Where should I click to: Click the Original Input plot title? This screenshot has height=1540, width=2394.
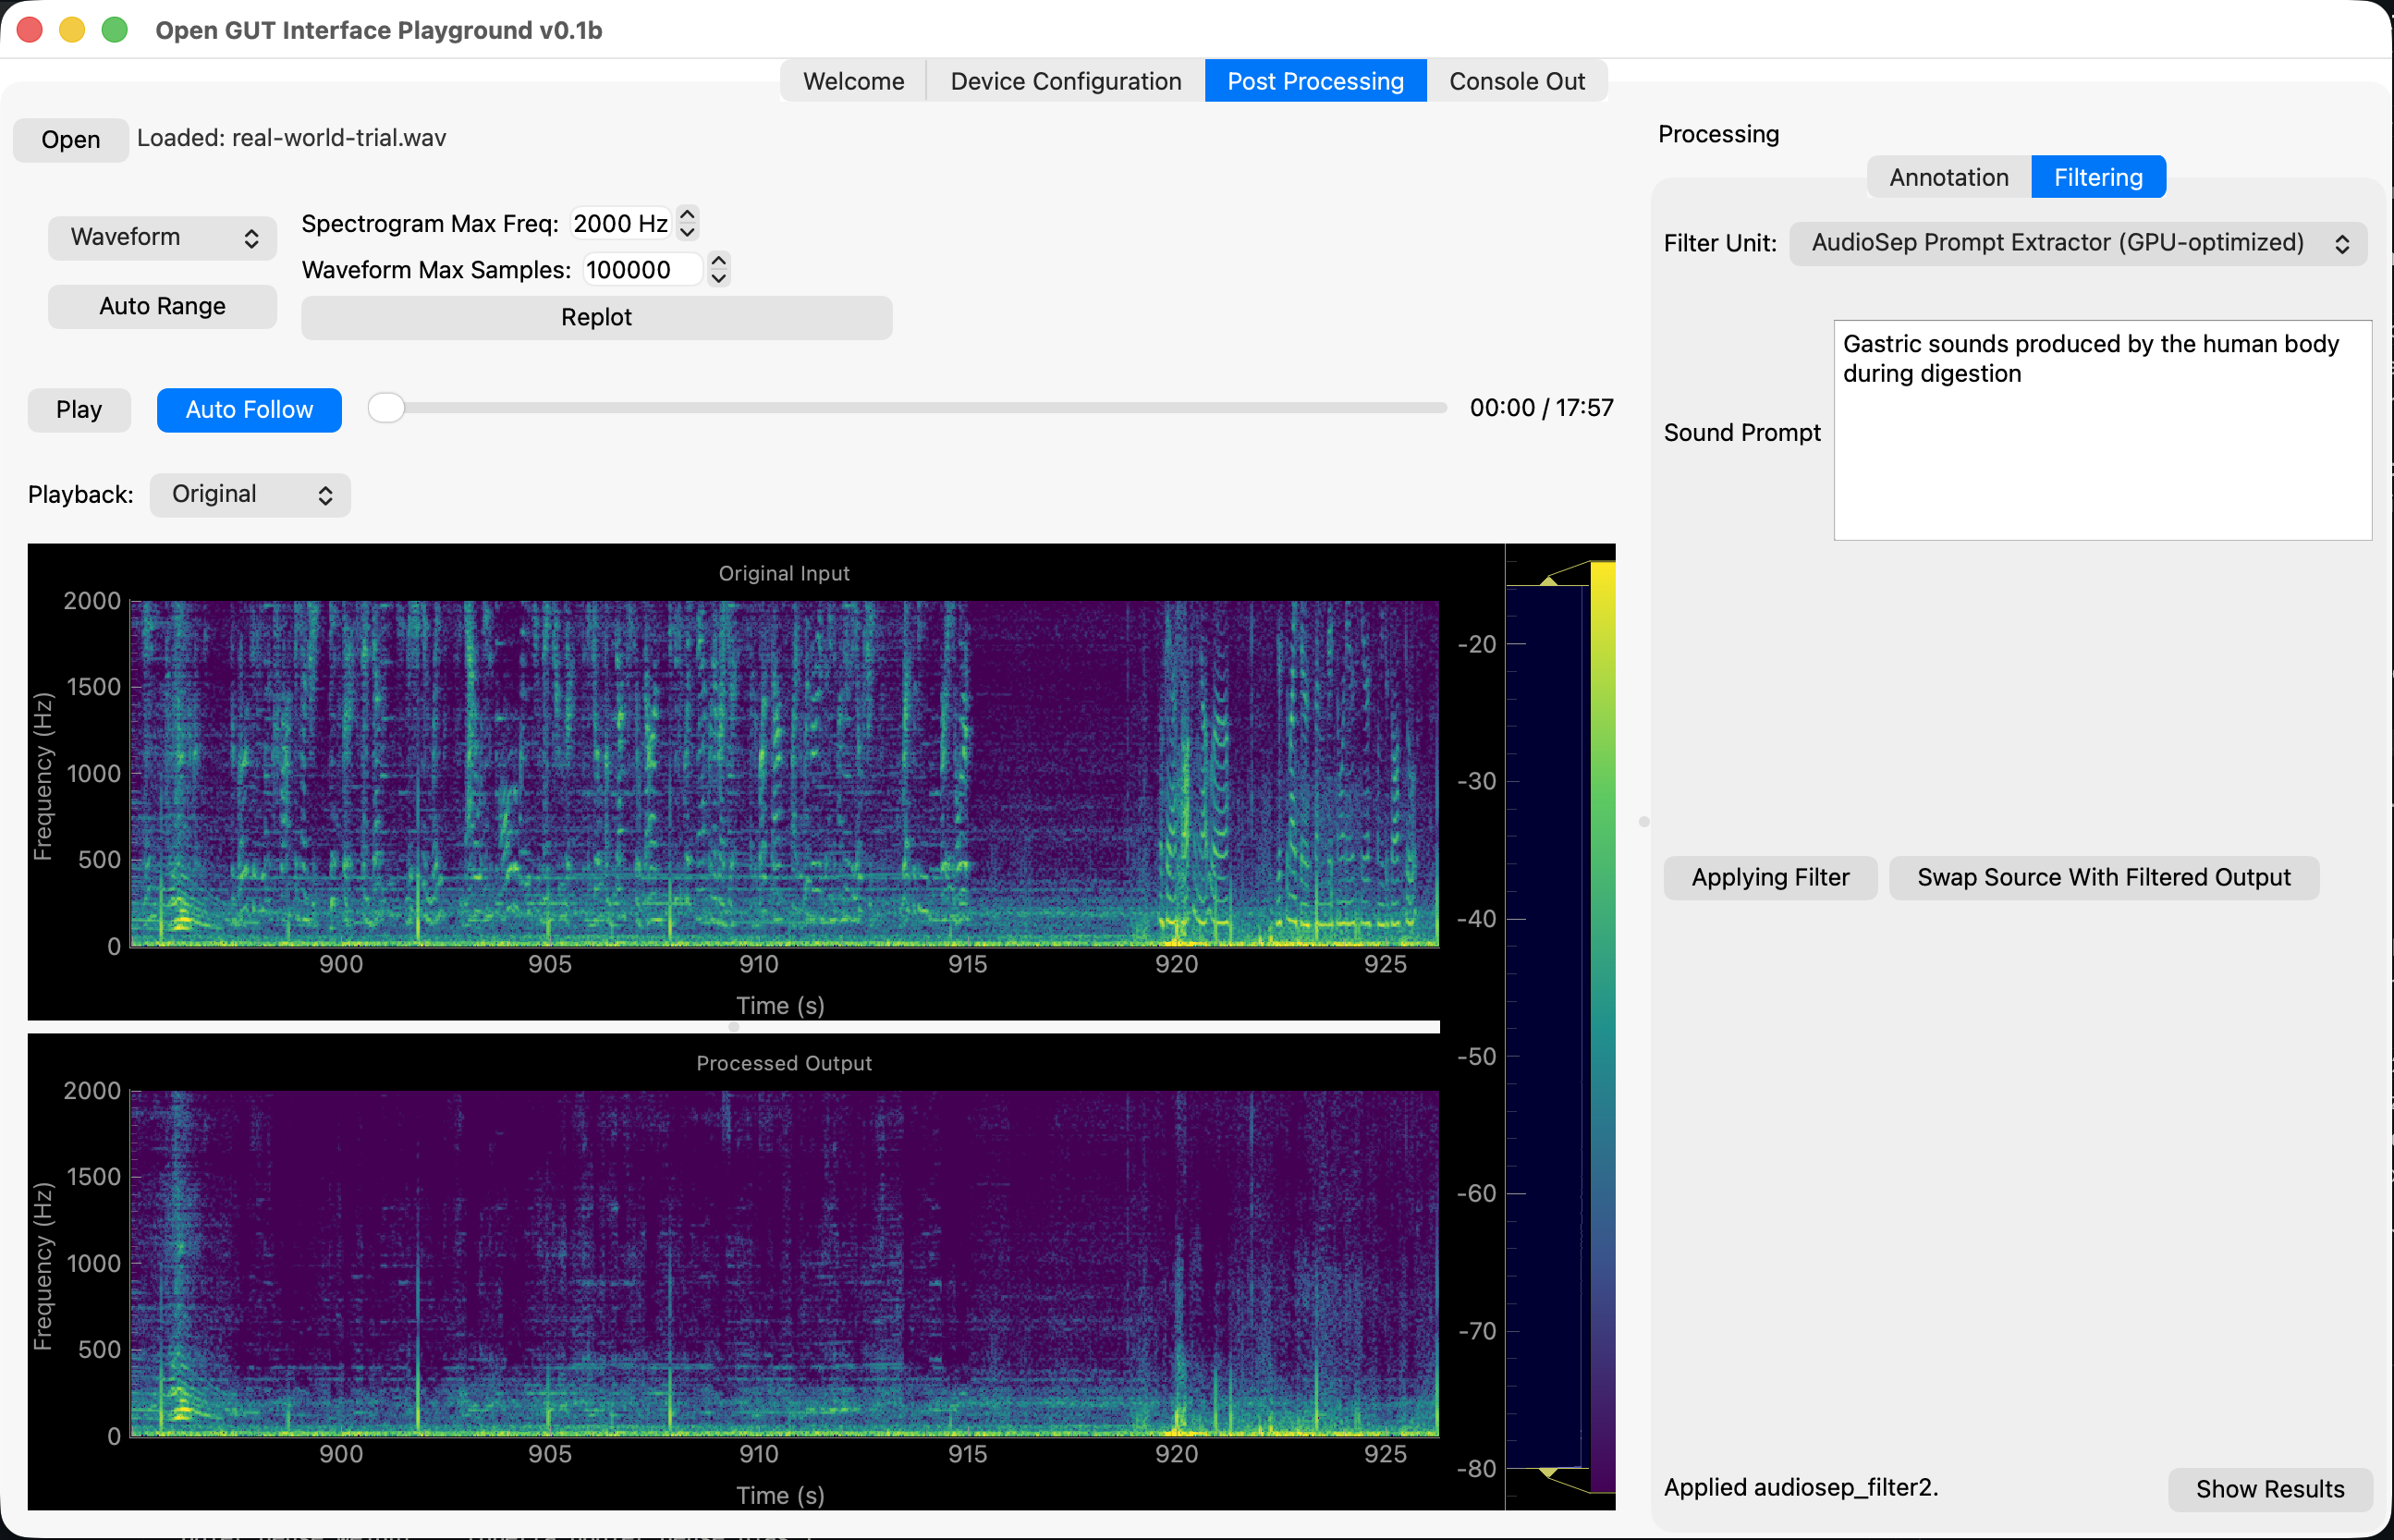[784, 573]
